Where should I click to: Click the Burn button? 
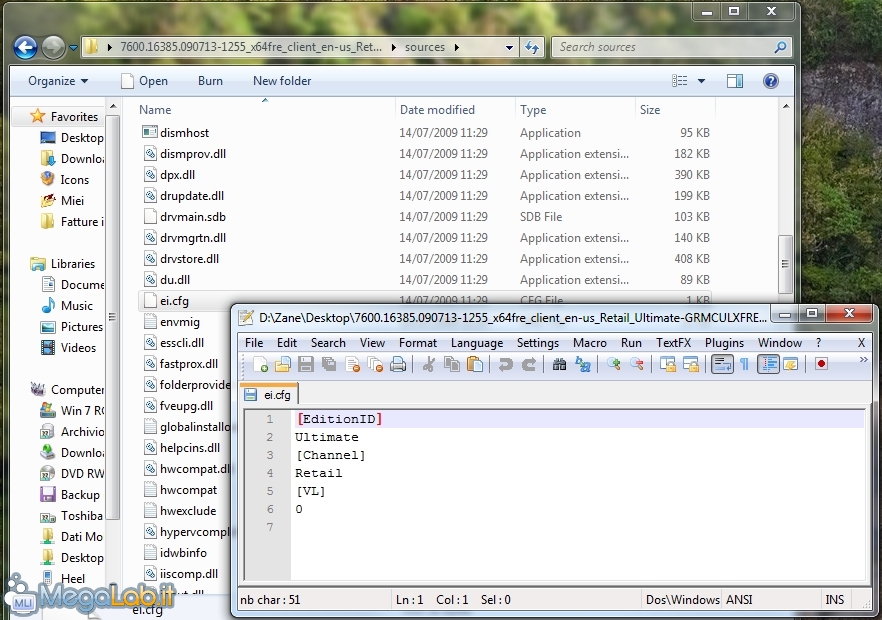pos(210,81)
